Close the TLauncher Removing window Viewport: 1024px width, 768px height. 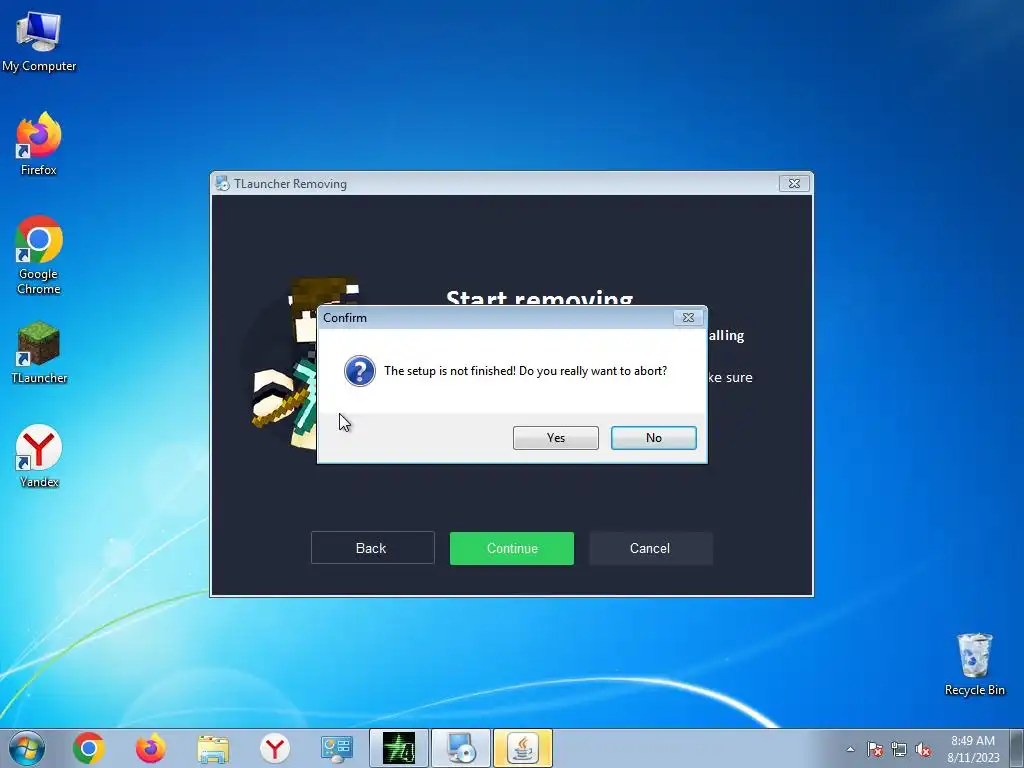click(794, 184)
